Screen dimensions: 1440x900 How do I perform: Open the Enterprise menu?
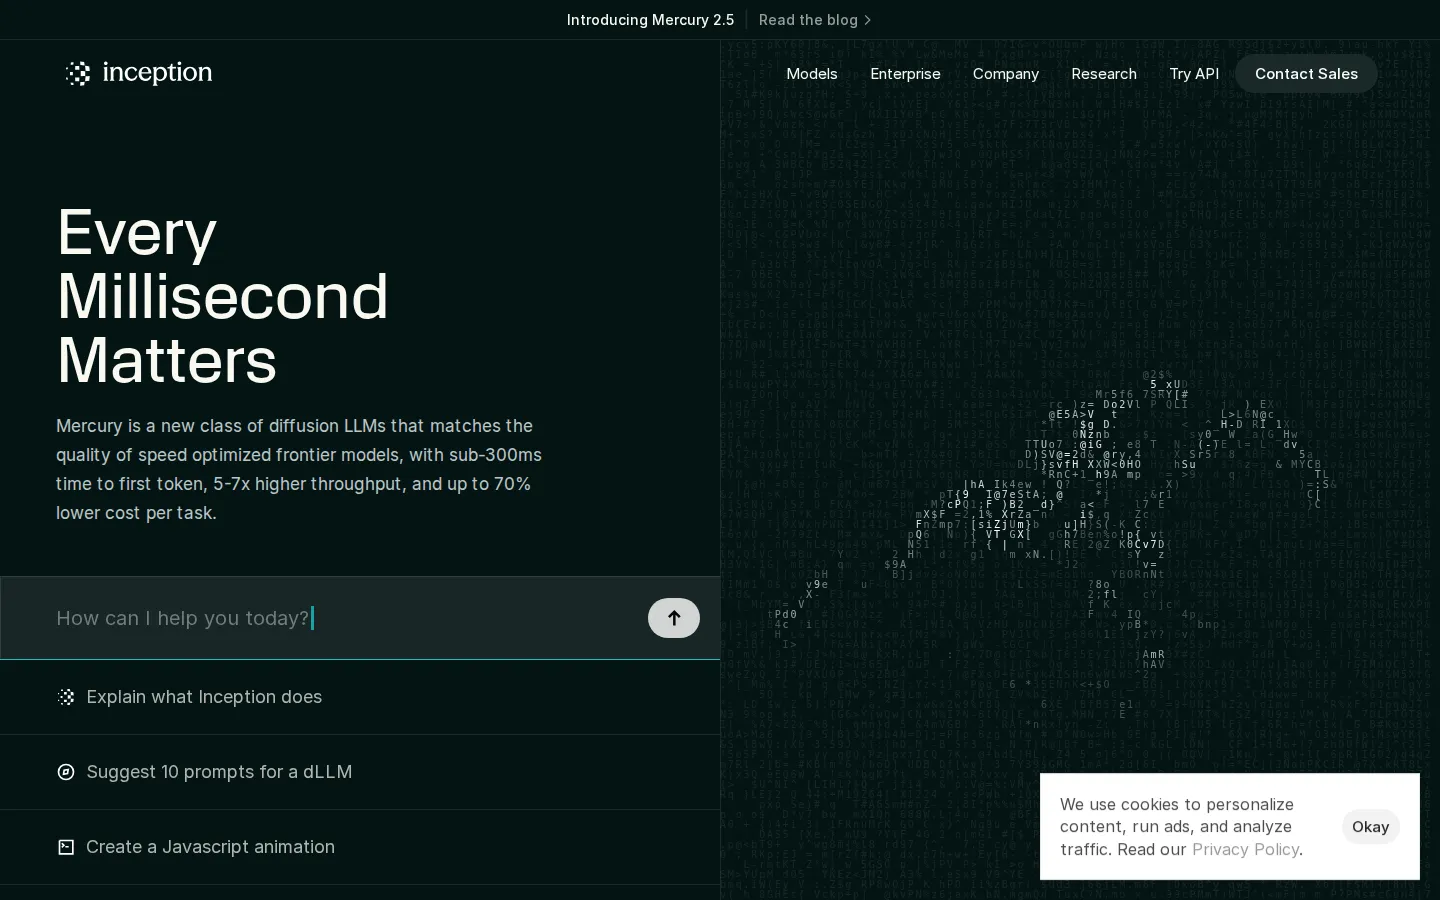(905, 74)
